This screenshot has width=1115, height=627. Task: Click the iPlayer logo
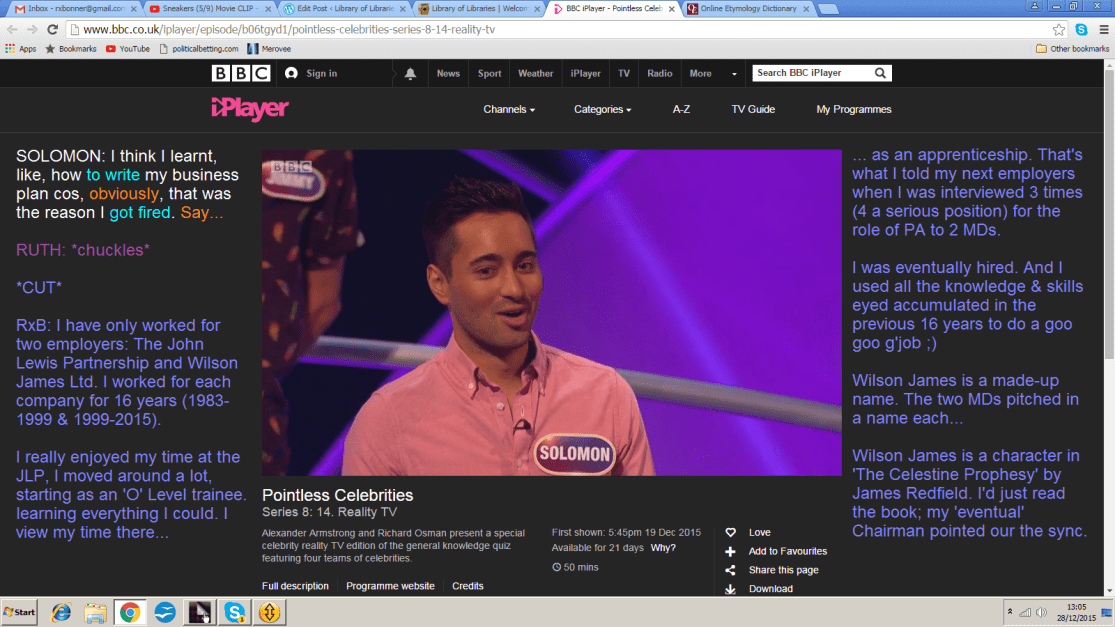coord(250,109)
